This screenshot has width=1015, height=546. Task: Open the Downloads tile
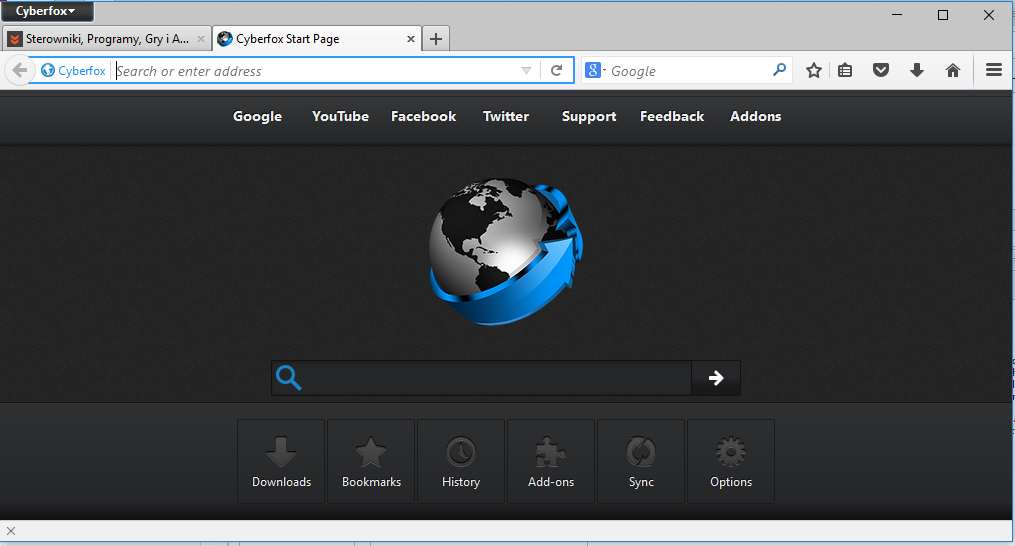[x=281, y=461]
